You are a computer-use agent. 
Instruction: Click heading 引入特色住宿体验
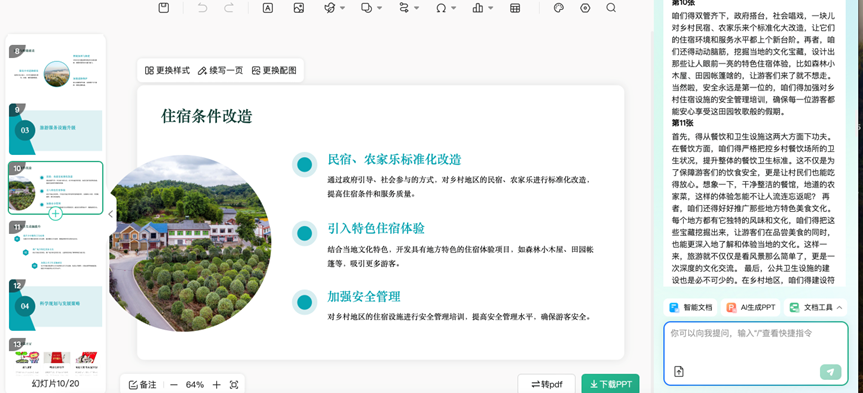tap(376, 228)
